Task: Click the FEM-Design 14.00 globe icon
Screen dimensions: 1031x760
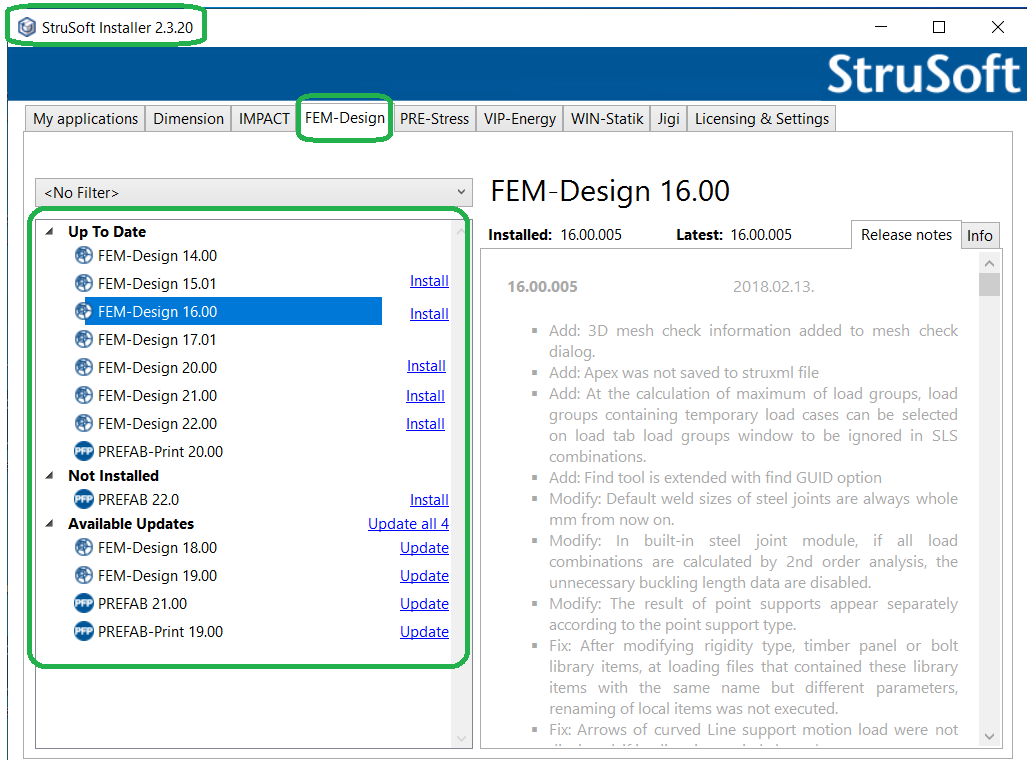Action: pos(84,255)
